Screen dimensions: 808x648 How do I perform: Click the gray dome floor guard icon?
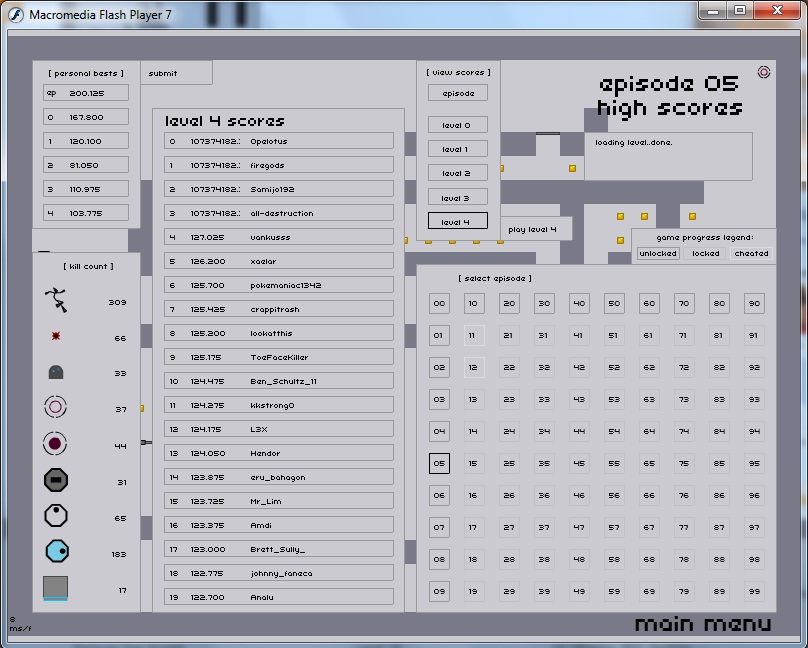(x=56, y=372)
